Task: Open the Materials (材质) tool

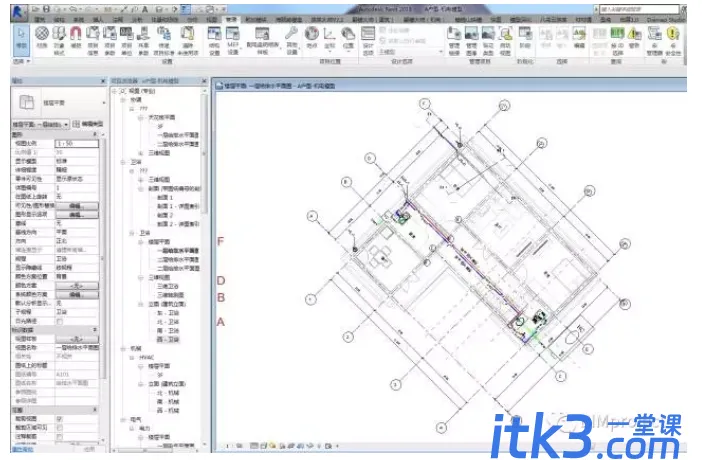Action: (x=42, y=38)
